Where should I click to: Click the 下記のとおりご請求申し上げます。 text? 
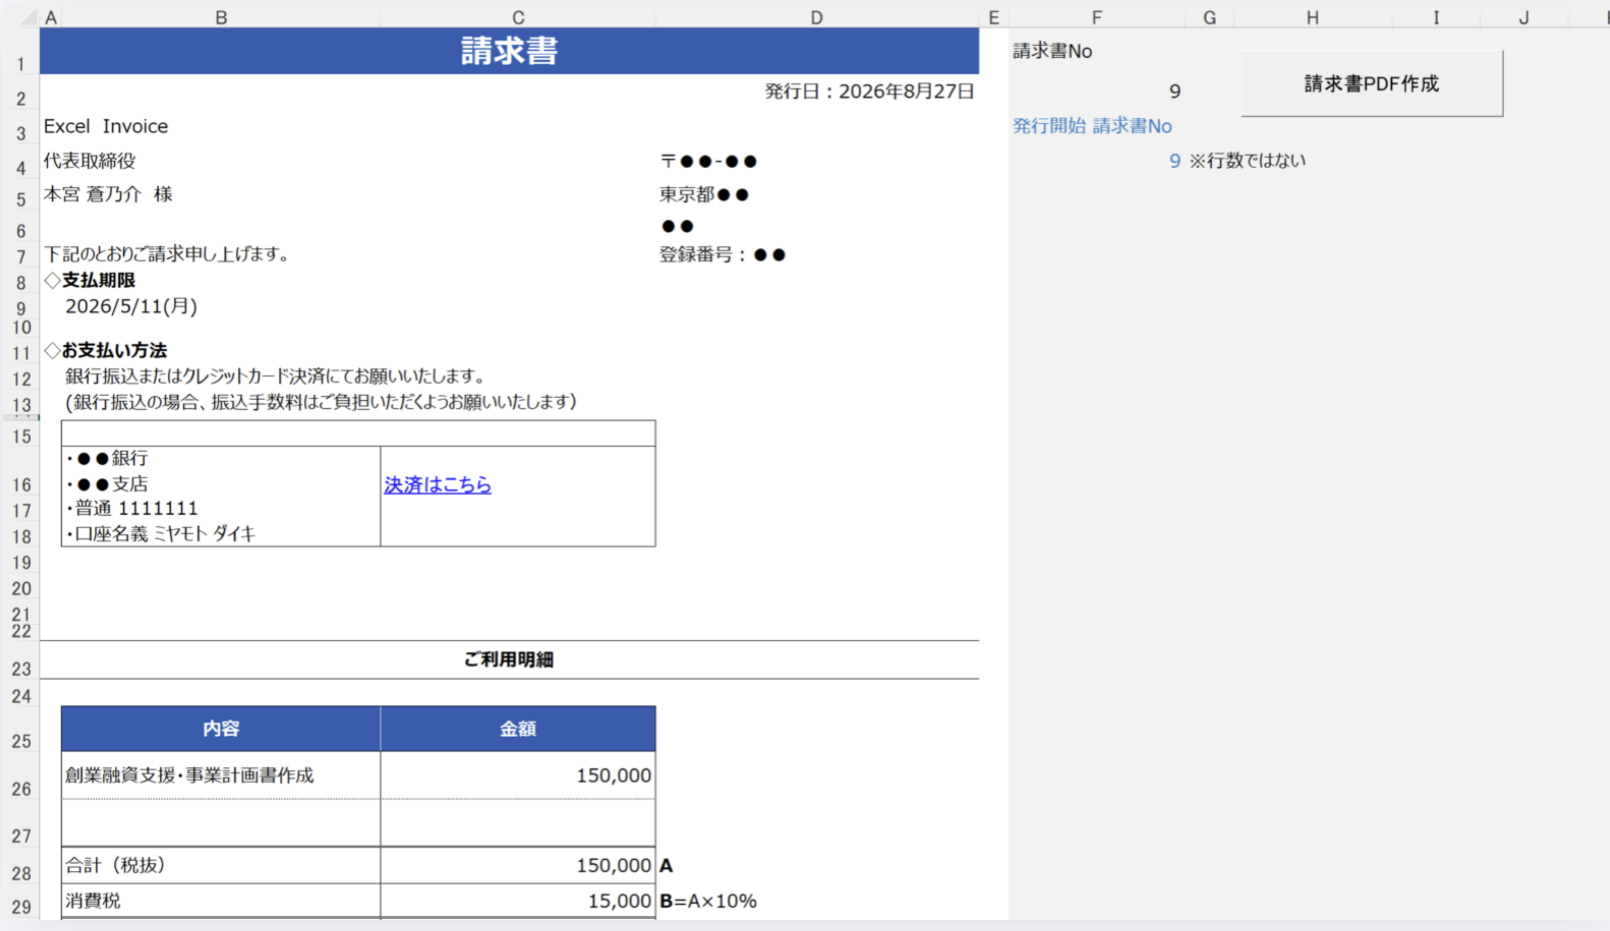tap(168, 254)
